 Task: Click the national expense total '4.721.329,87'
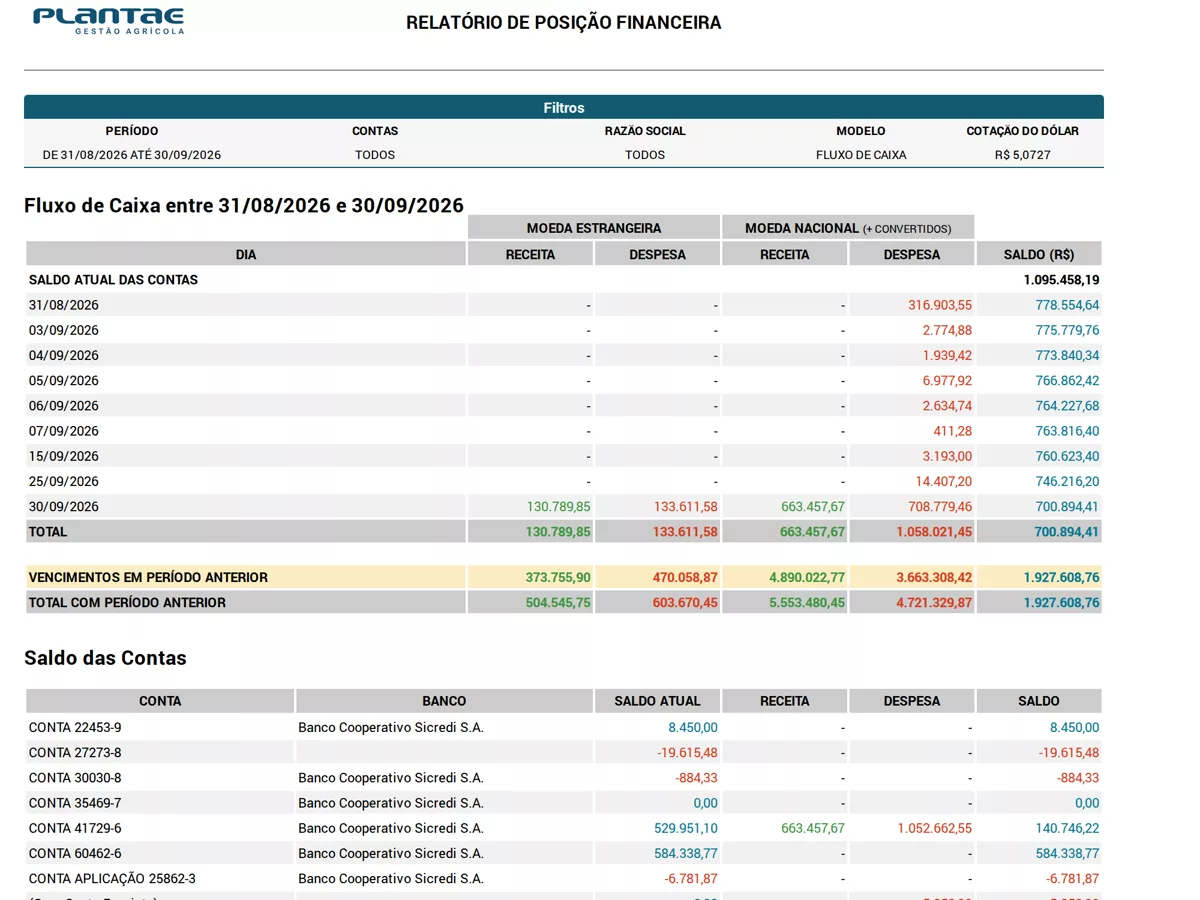[934, 603]
